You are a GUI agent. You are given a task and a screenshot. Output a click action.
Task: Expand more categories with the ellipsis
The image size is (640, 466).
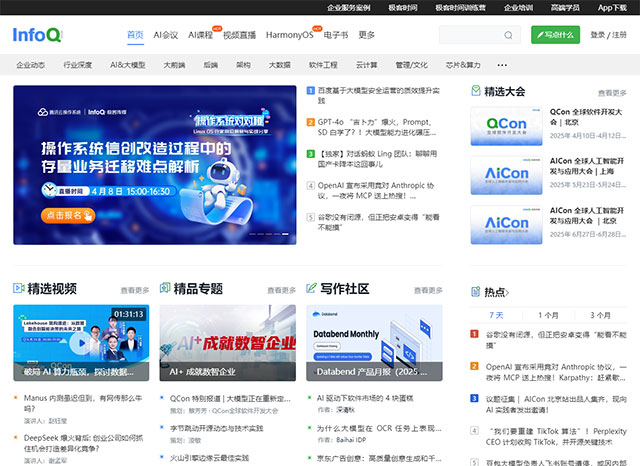(502, 64)
